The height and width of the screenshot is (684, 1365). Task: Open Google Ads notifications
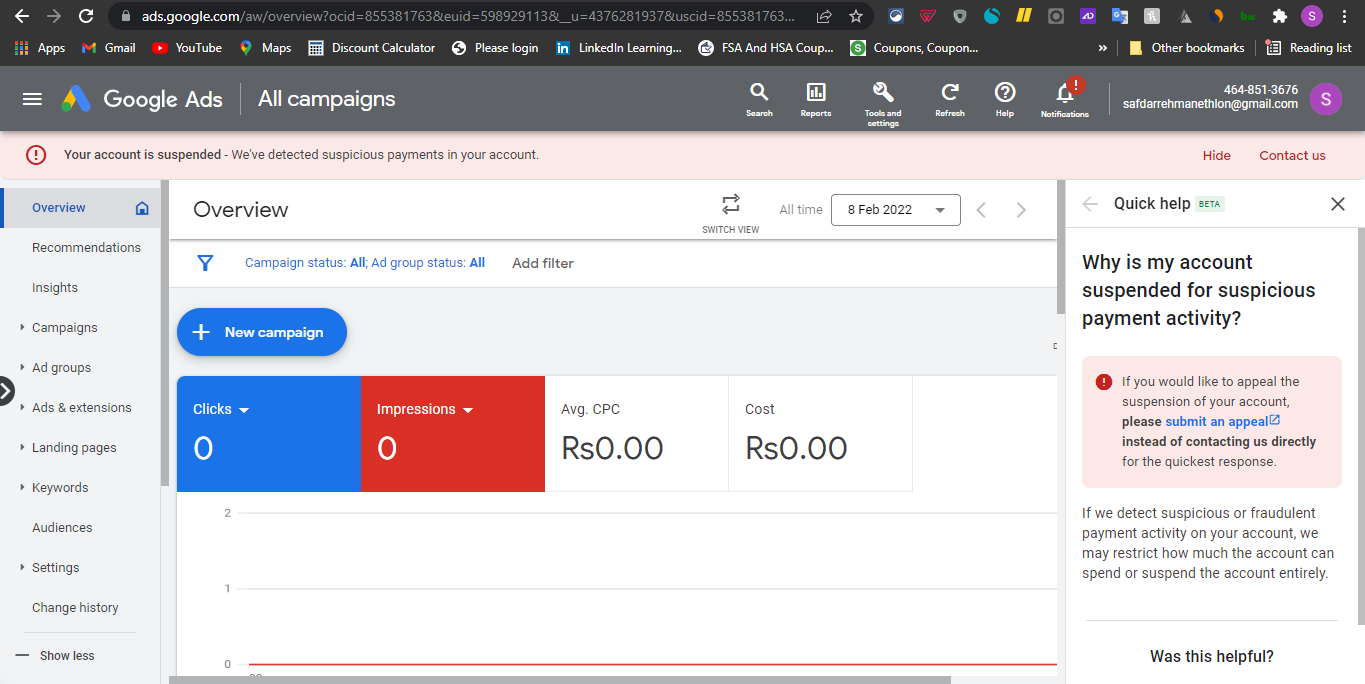[x=1064, y=99]
